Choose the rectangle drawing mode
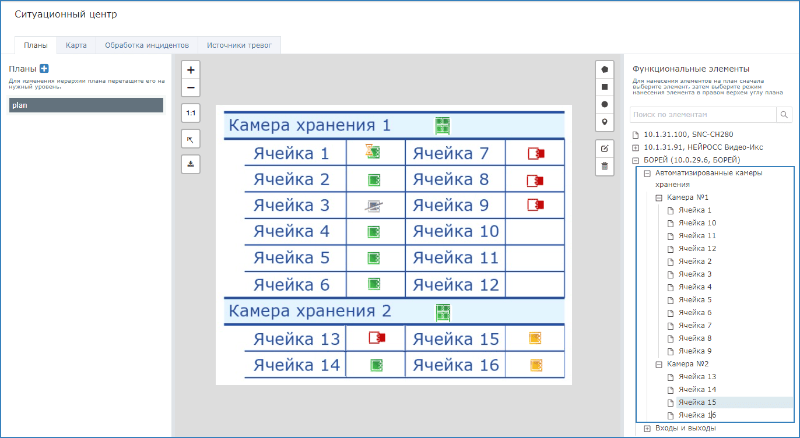This screenshot has height=438, width=800. coord(605,87)
